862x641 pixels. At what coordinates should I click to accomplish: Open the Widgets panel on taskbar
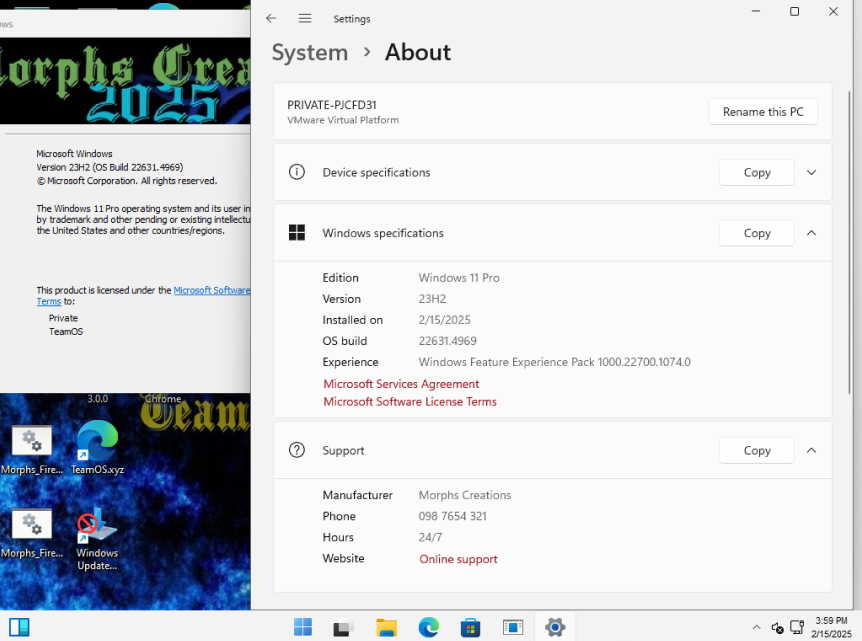pyautogui.click(x=19, y=627)
